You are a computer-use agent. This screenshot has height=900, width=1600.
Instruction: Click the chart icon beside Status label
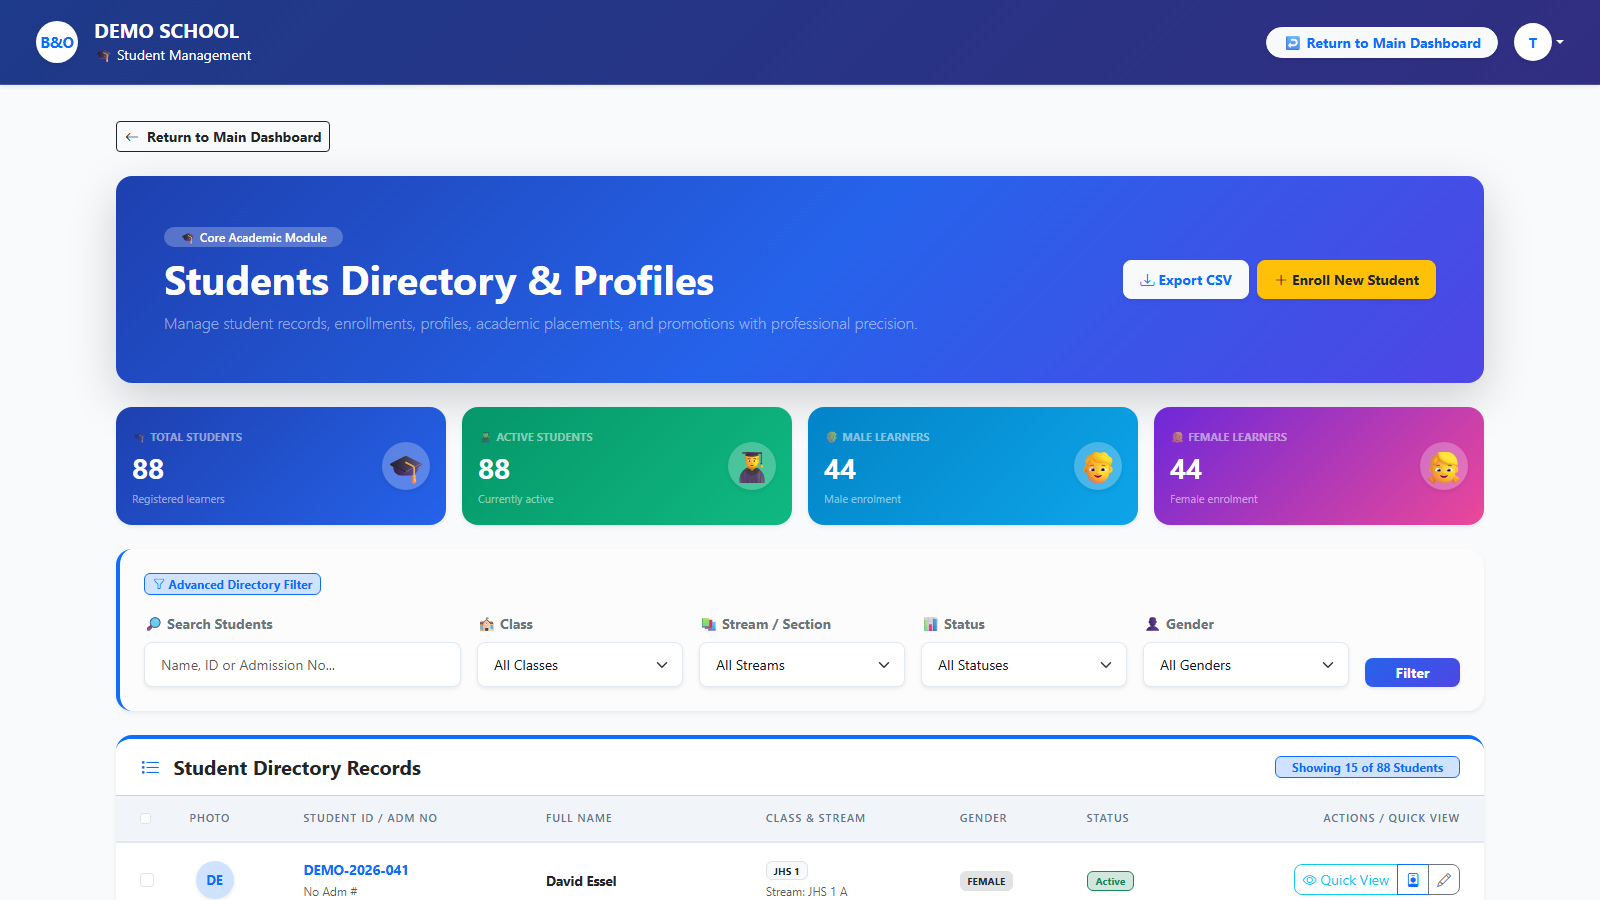point(930,624)
